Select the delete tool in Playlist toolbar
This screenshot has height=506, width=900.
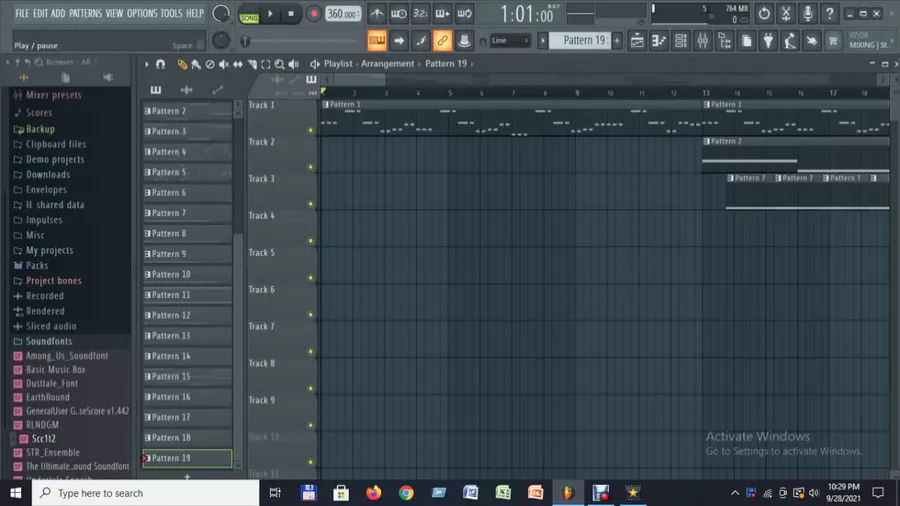pos(210,64)
